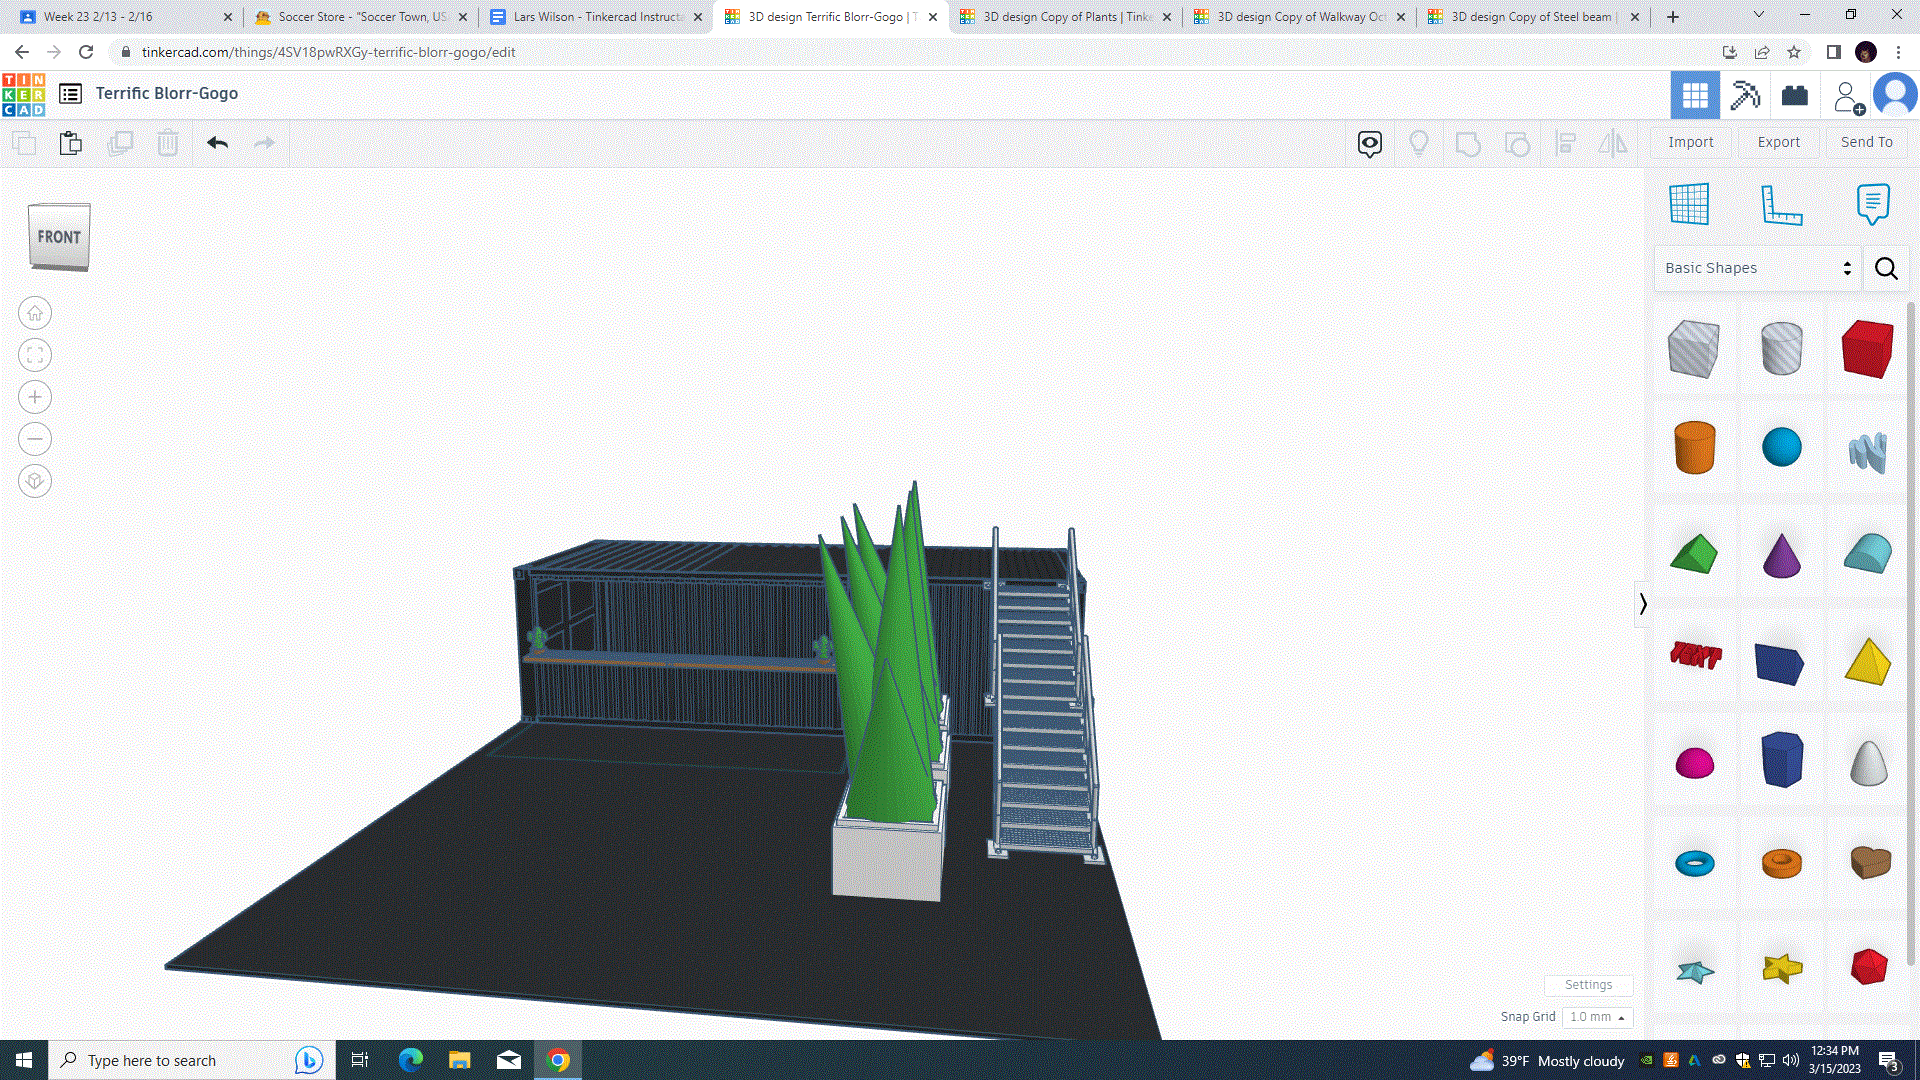Select the Ruler tool icon
Screen dimensions: 1920x1080
(x=1781, y=205)
